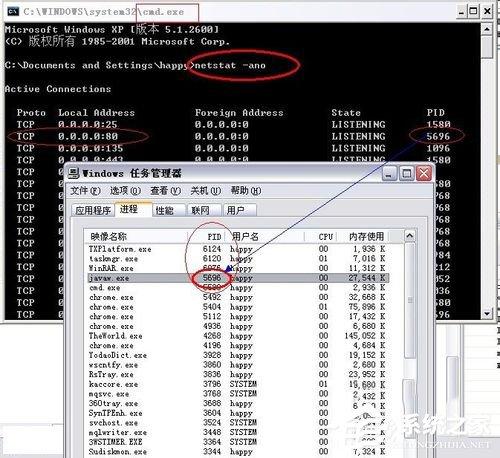Select the mqsvc.exe process row
The width and height of the screenshot is (500, 458).
[x=237, y=394]
